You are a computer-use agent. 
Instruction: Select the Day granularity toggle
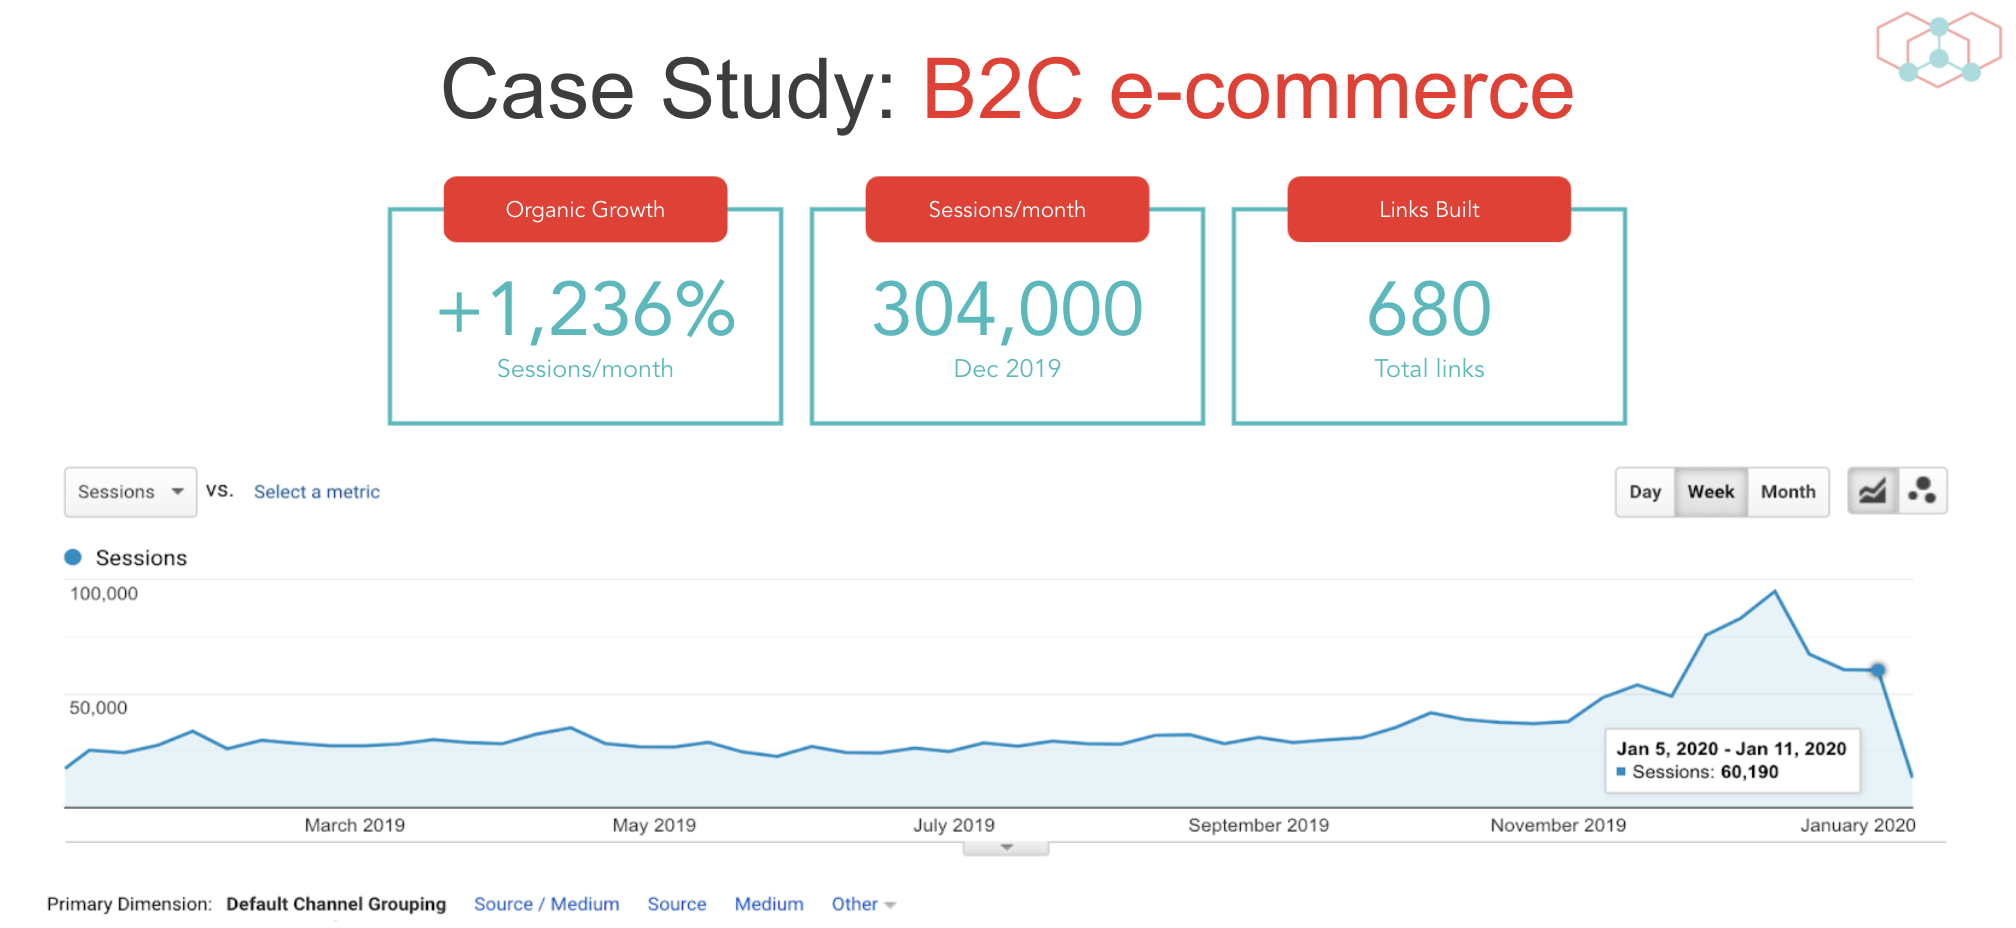tap(1645, 492)
